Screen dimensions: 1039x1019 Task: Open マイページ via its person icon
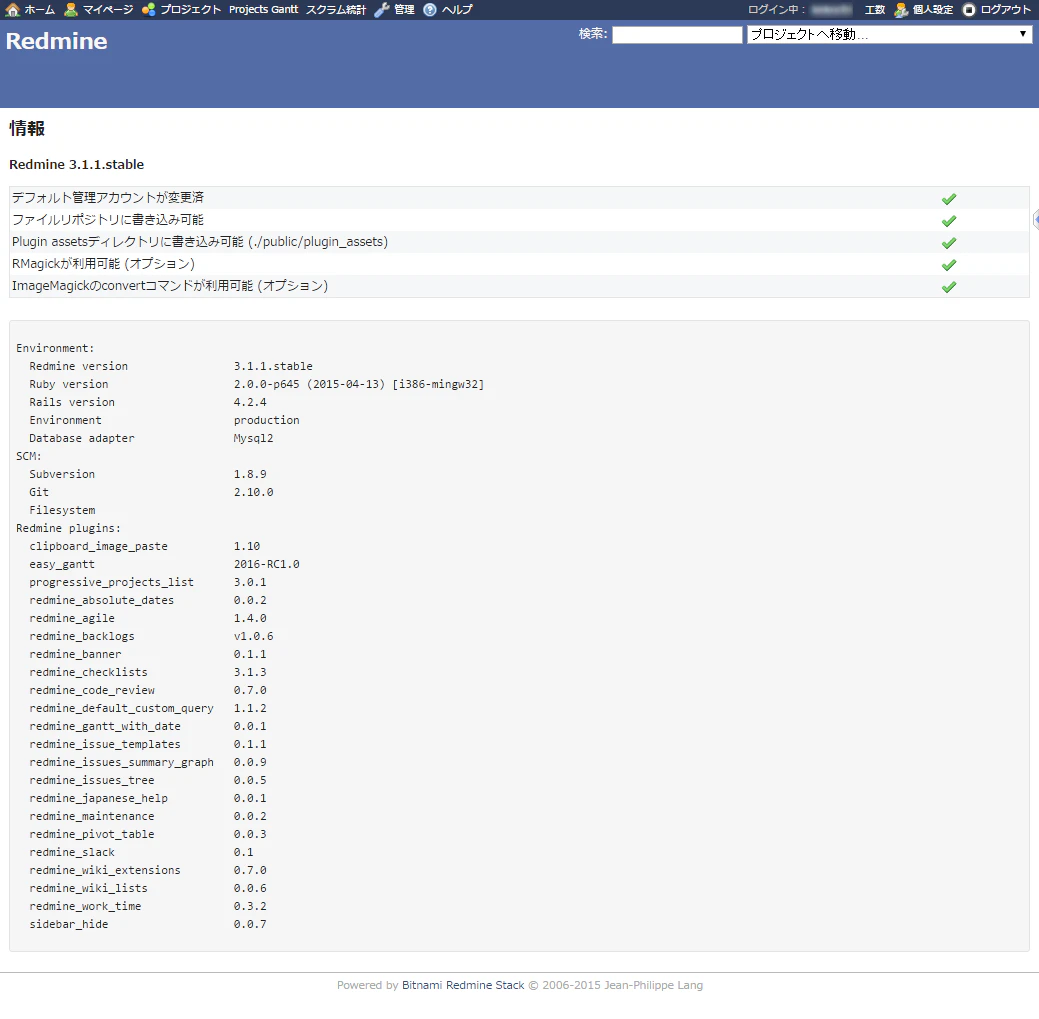pyautogui.click(x=71, y=10)
